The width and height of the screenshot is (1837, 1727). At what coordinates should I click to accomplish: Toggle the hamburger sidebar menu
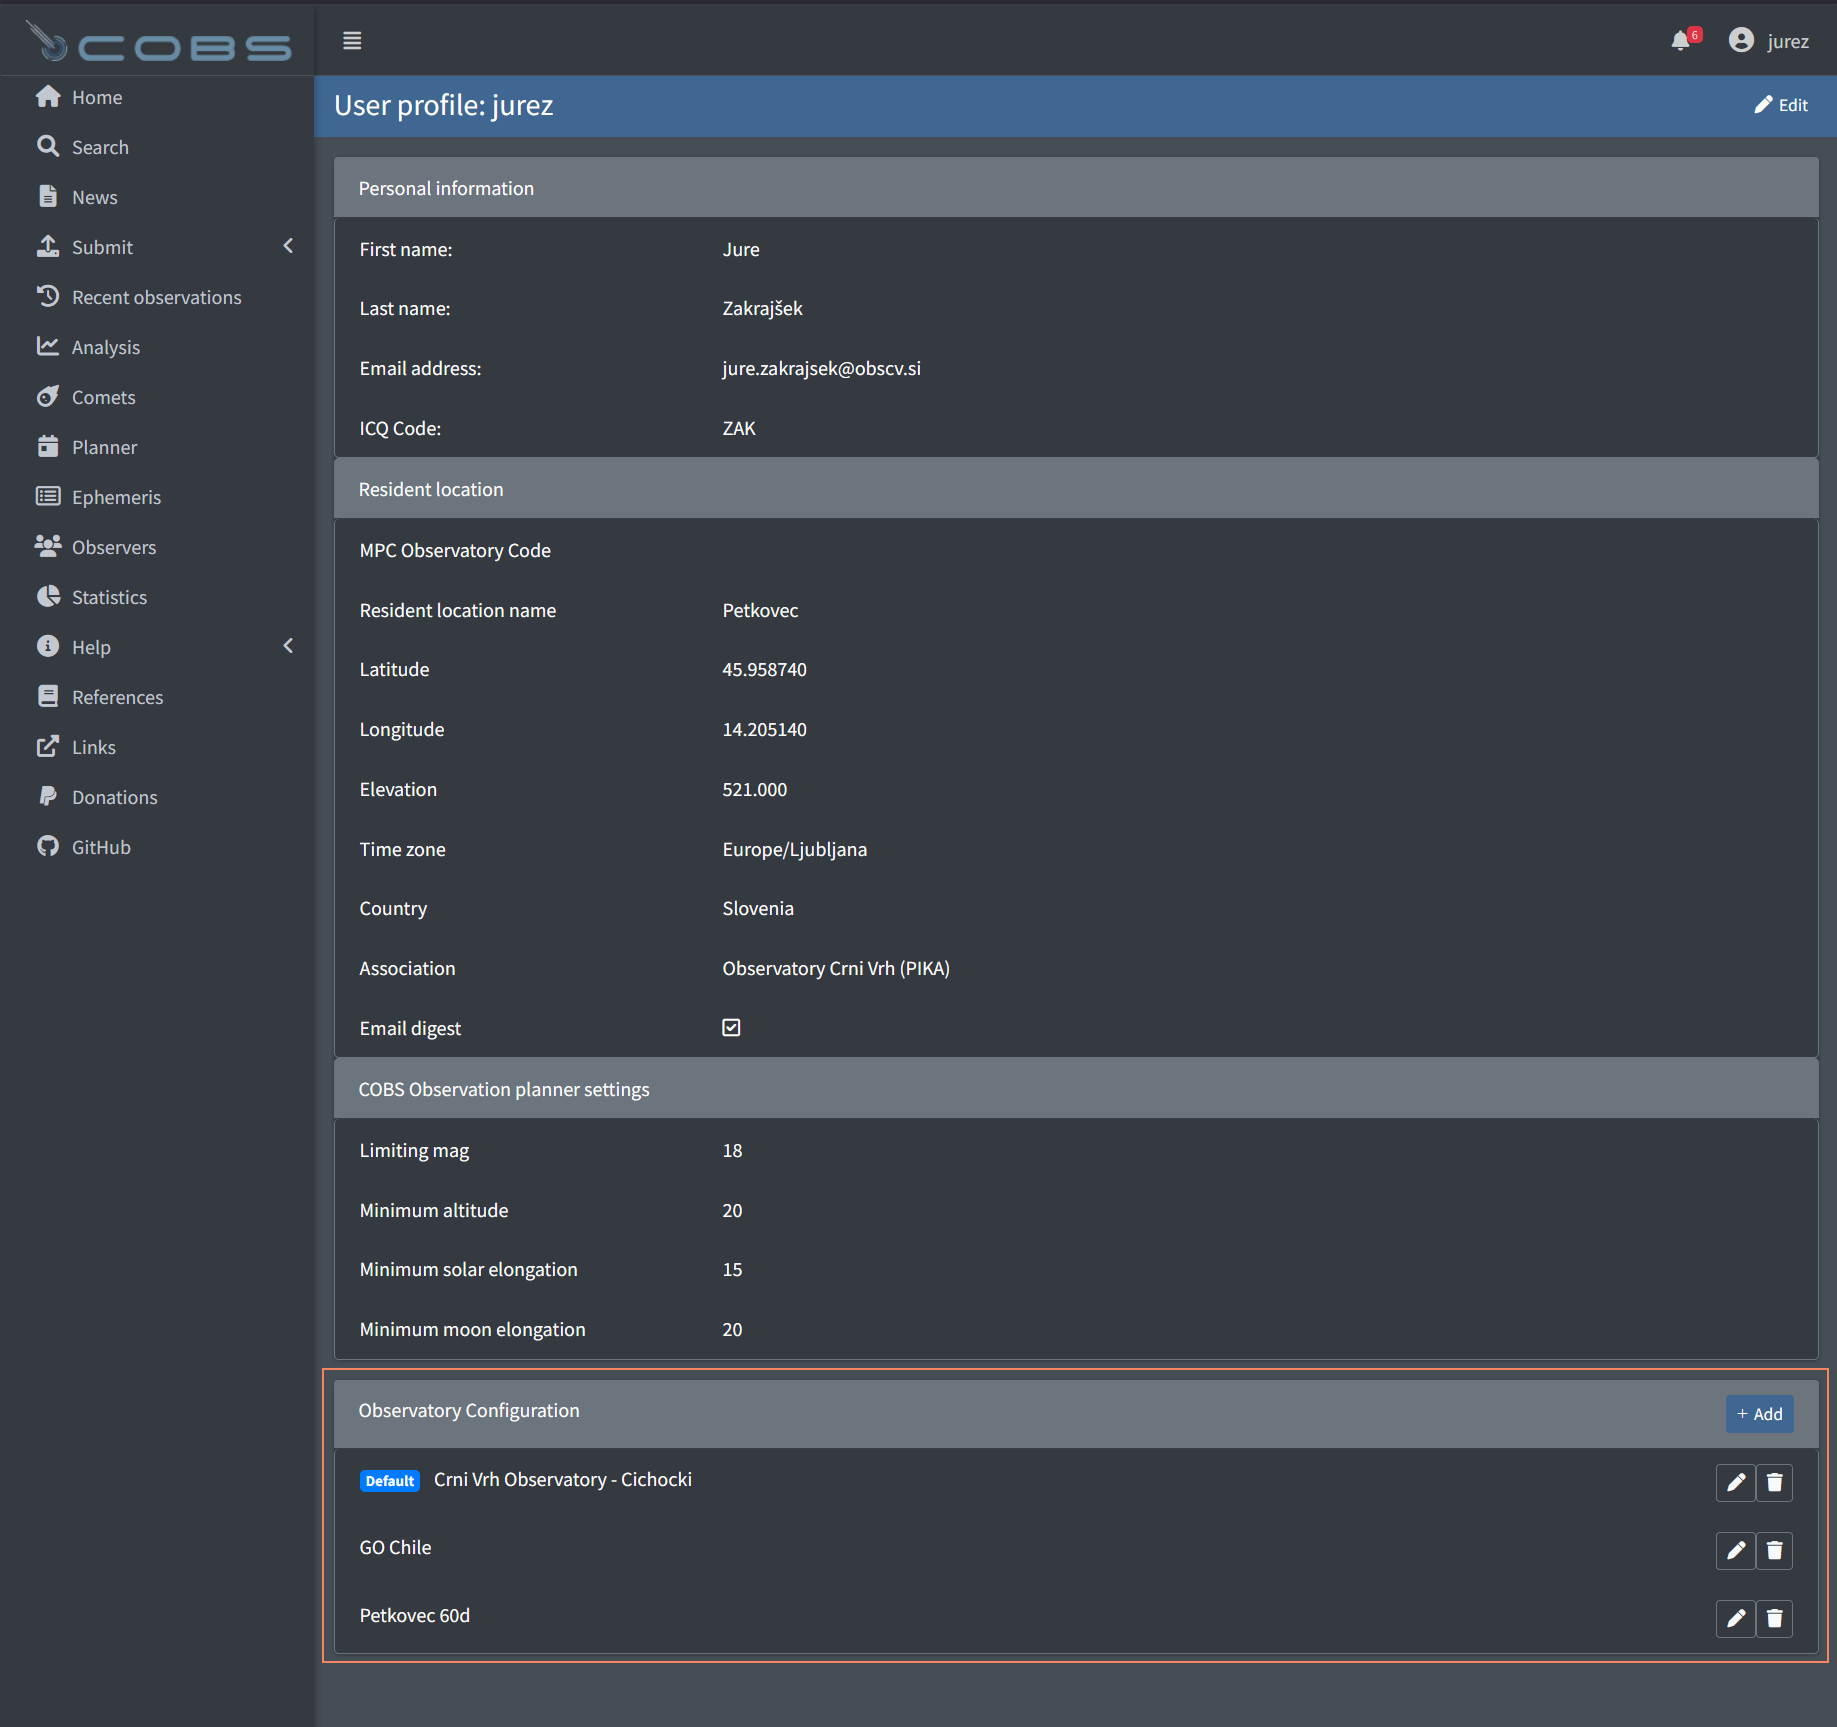pos(352,41)
